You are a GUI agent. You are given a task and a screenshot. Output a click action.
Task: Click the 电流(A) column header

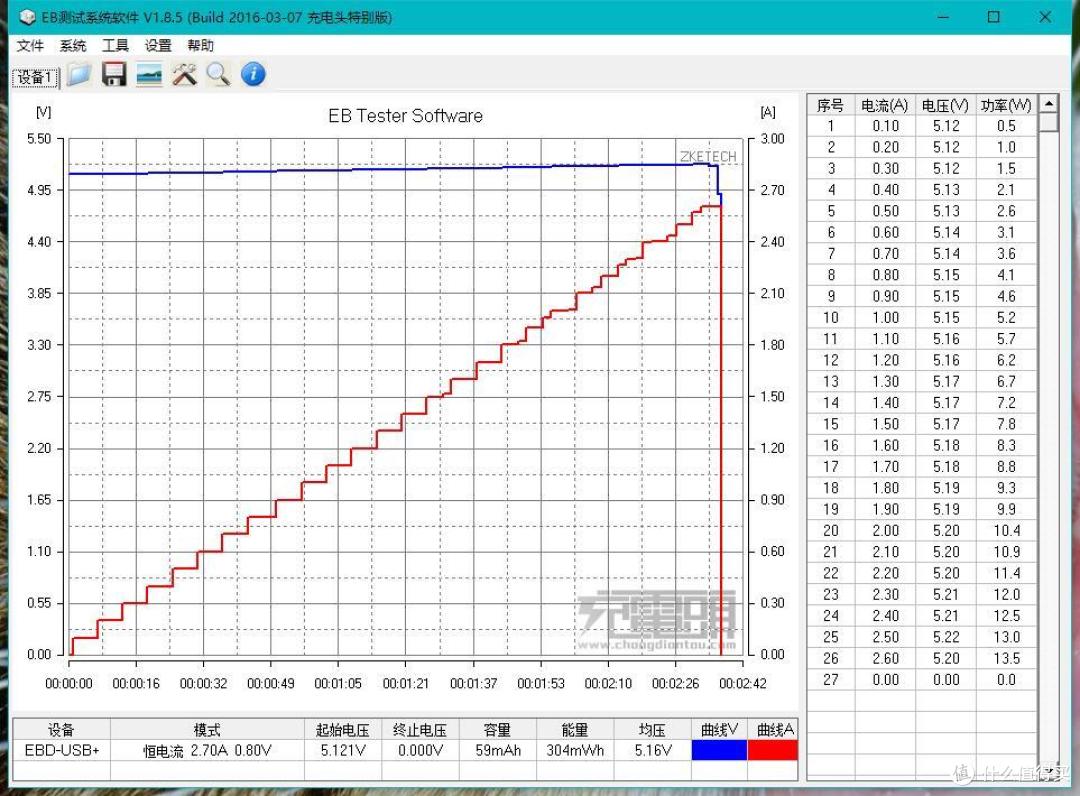coord(885,105)
